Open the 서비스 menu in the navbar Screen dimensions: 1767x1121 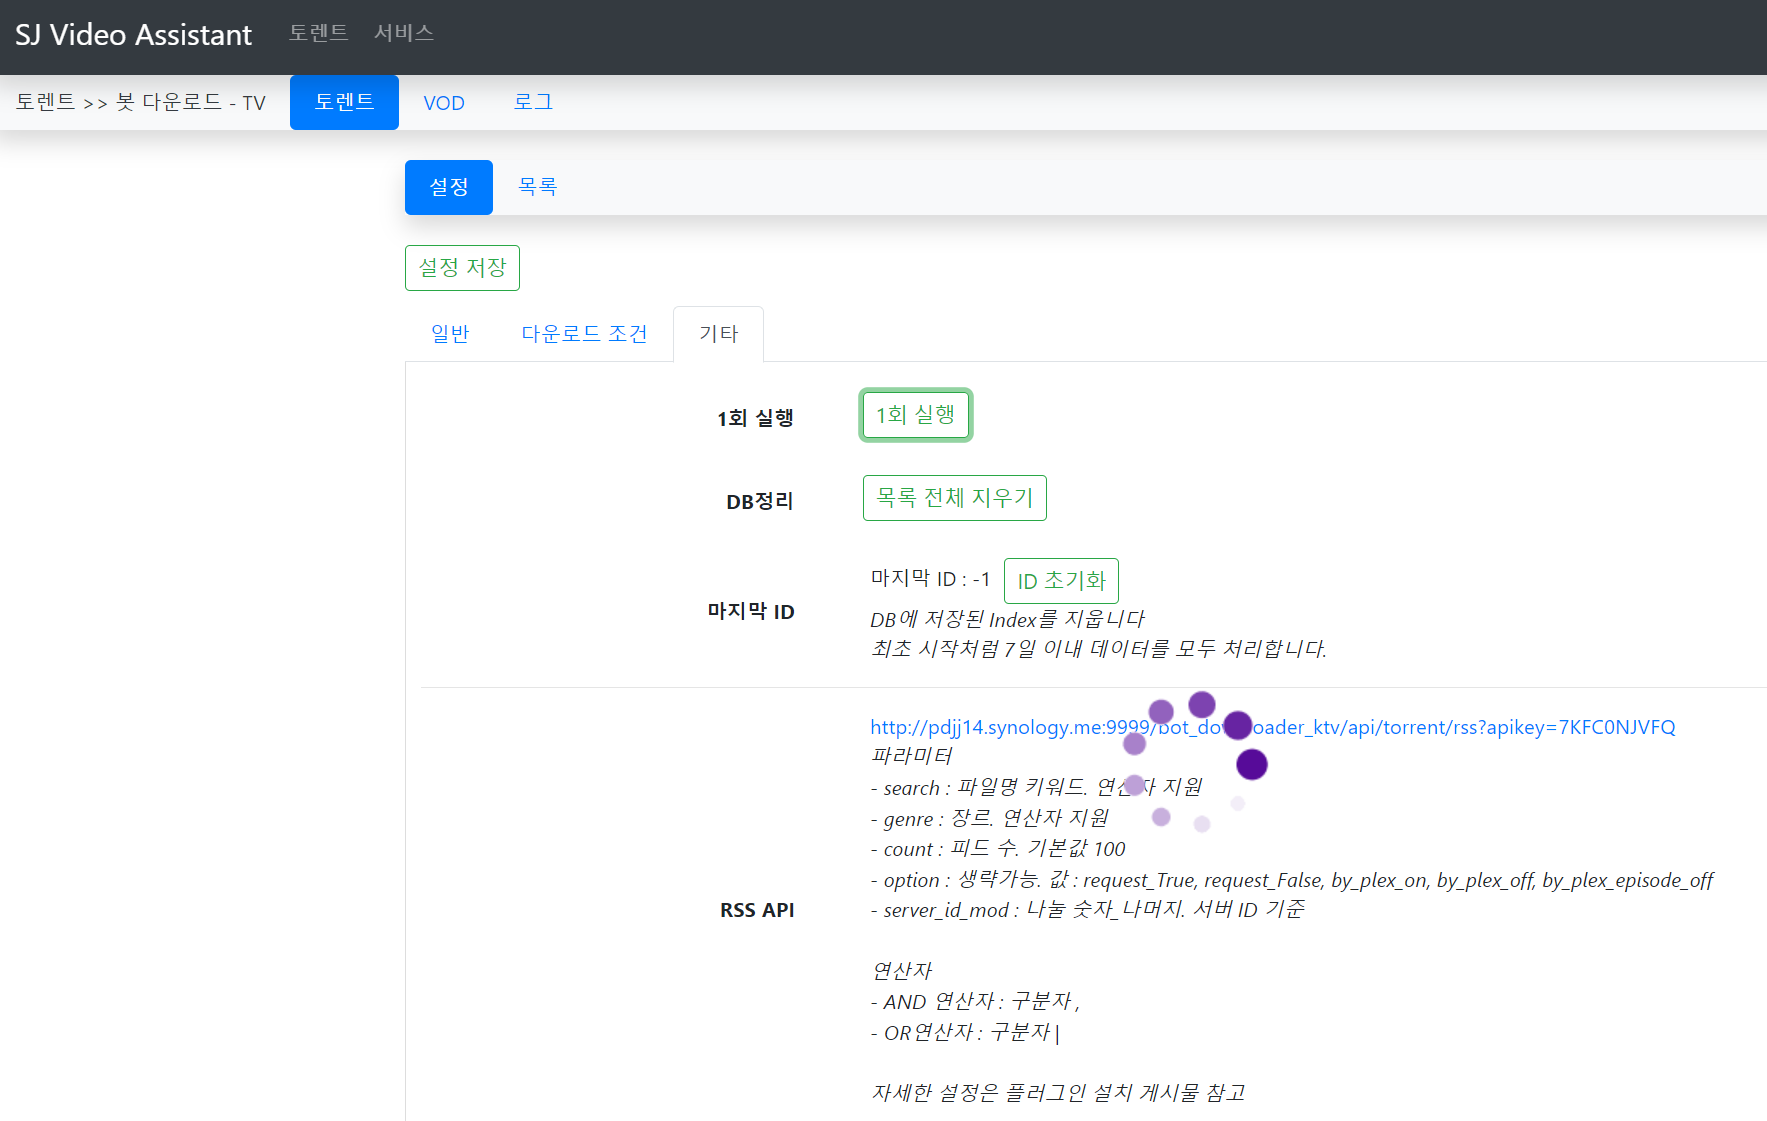click(403, 33)
